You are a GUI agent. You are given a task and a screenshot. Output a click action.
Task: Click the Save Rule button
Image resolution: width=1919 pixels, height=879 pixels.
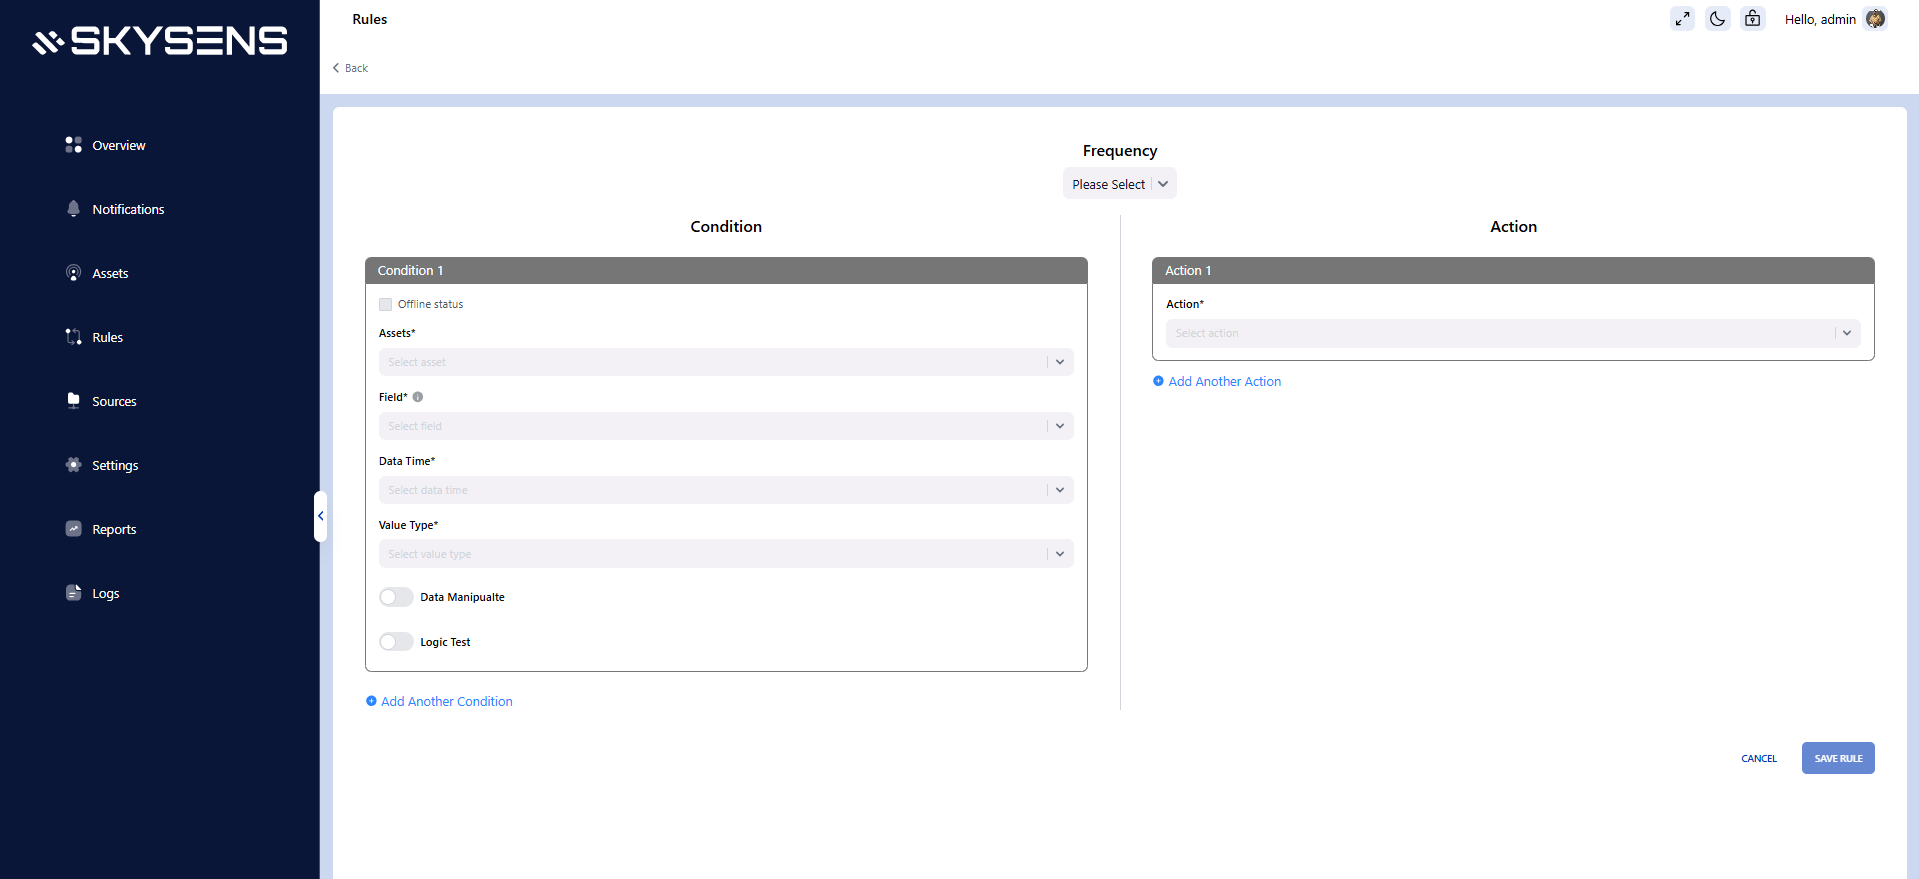coord(1837,758)
